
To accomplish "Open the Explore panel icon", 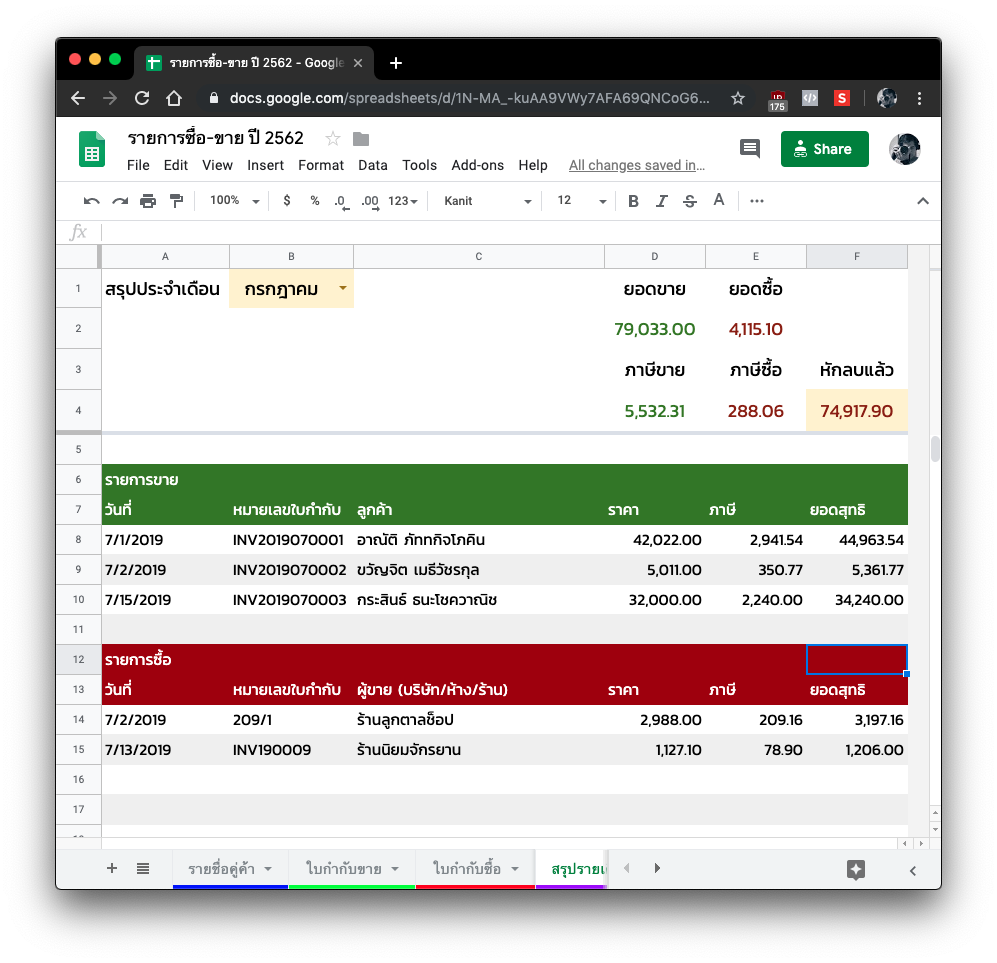I will pyautogui.click(x=856, y=870).
